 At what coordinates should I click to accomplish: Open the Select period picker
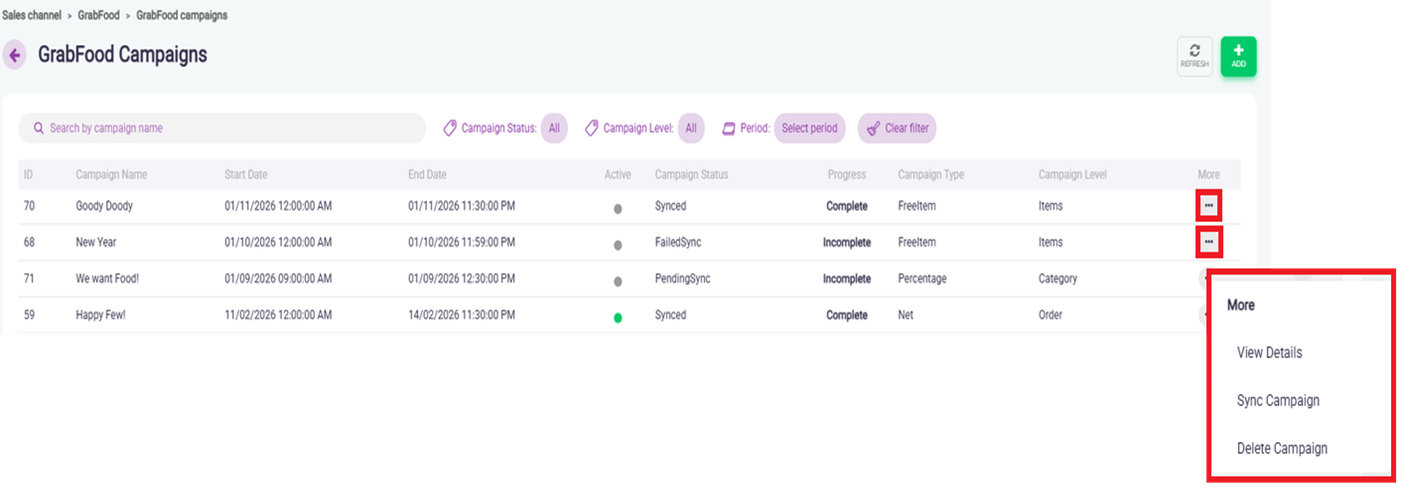[809, 129]
